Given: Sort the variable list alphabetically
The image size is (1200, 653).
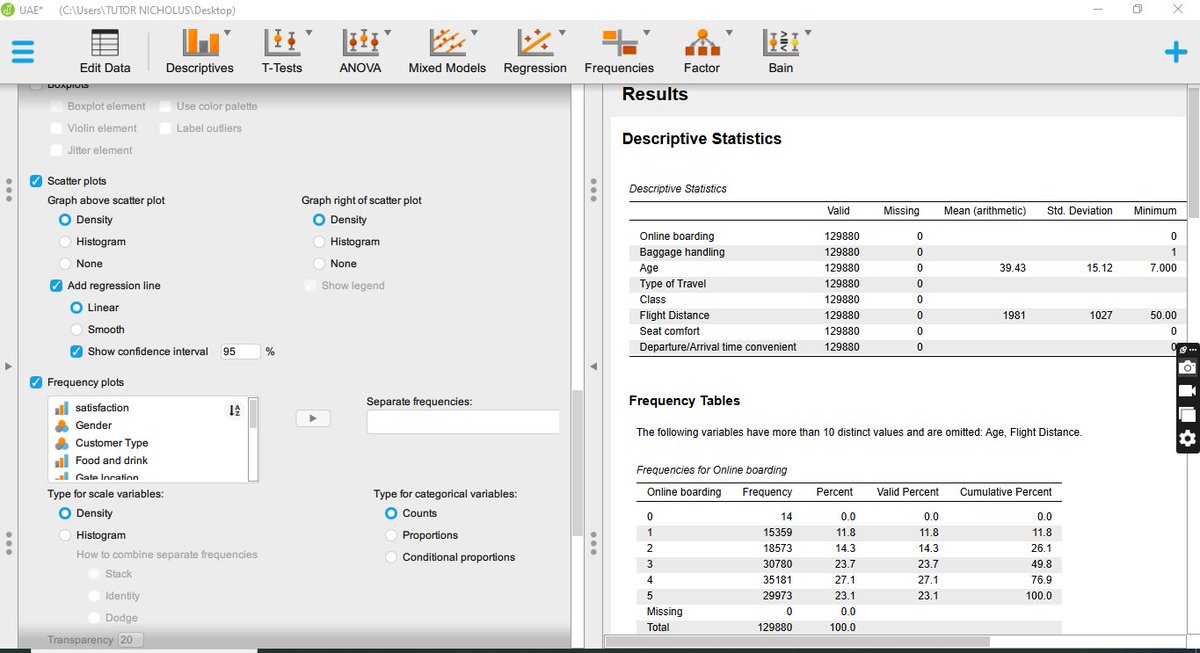Looking at the screenshot, I should 235,410.
